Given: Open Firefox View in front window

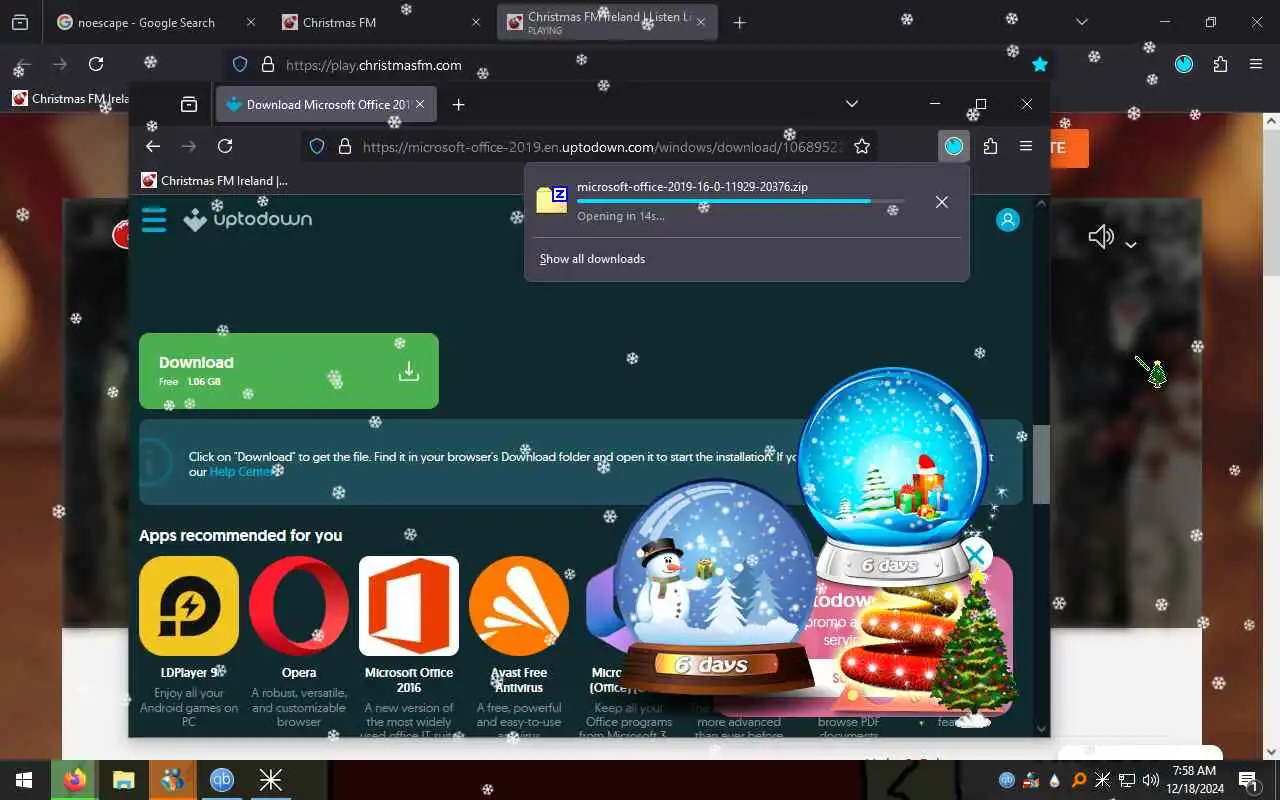Looking at the screenshot, I should [x=188, y=104].
